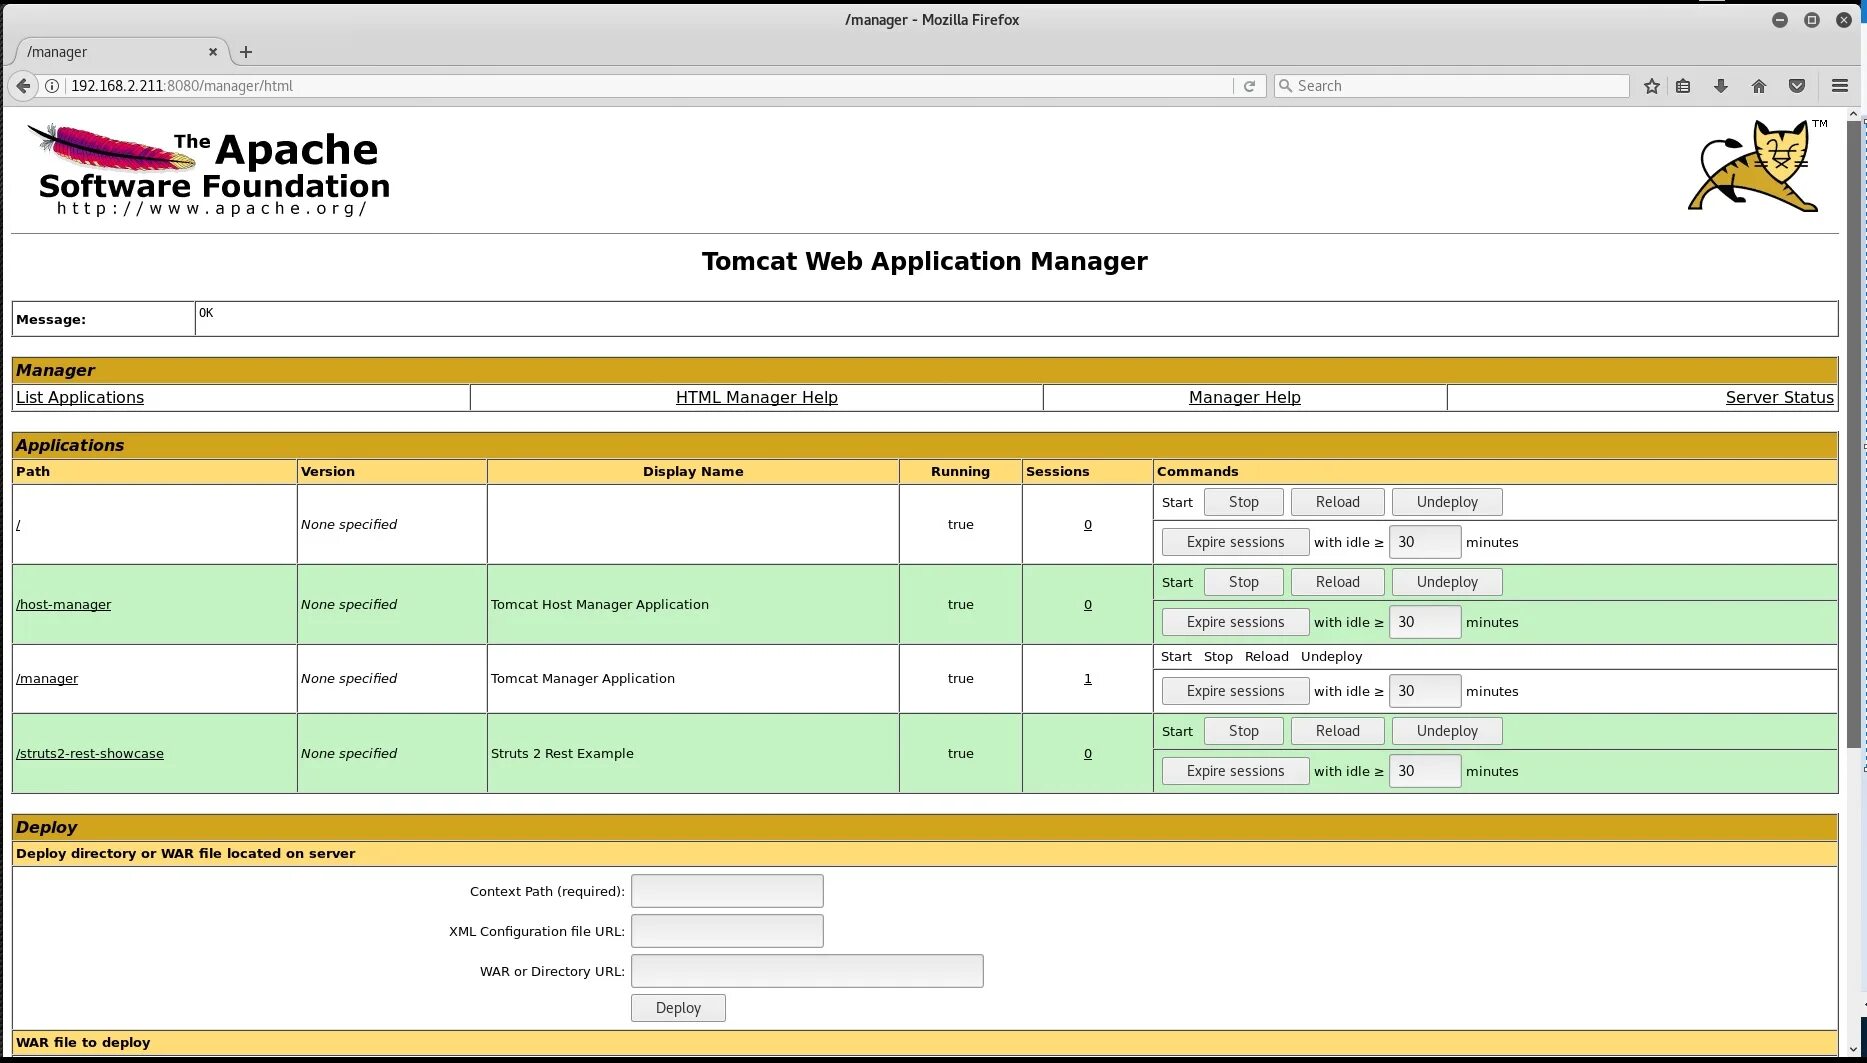This screenshot has height=1063, width=1867.
Task: Click WAR or Directory URL field
Action: 807,971
